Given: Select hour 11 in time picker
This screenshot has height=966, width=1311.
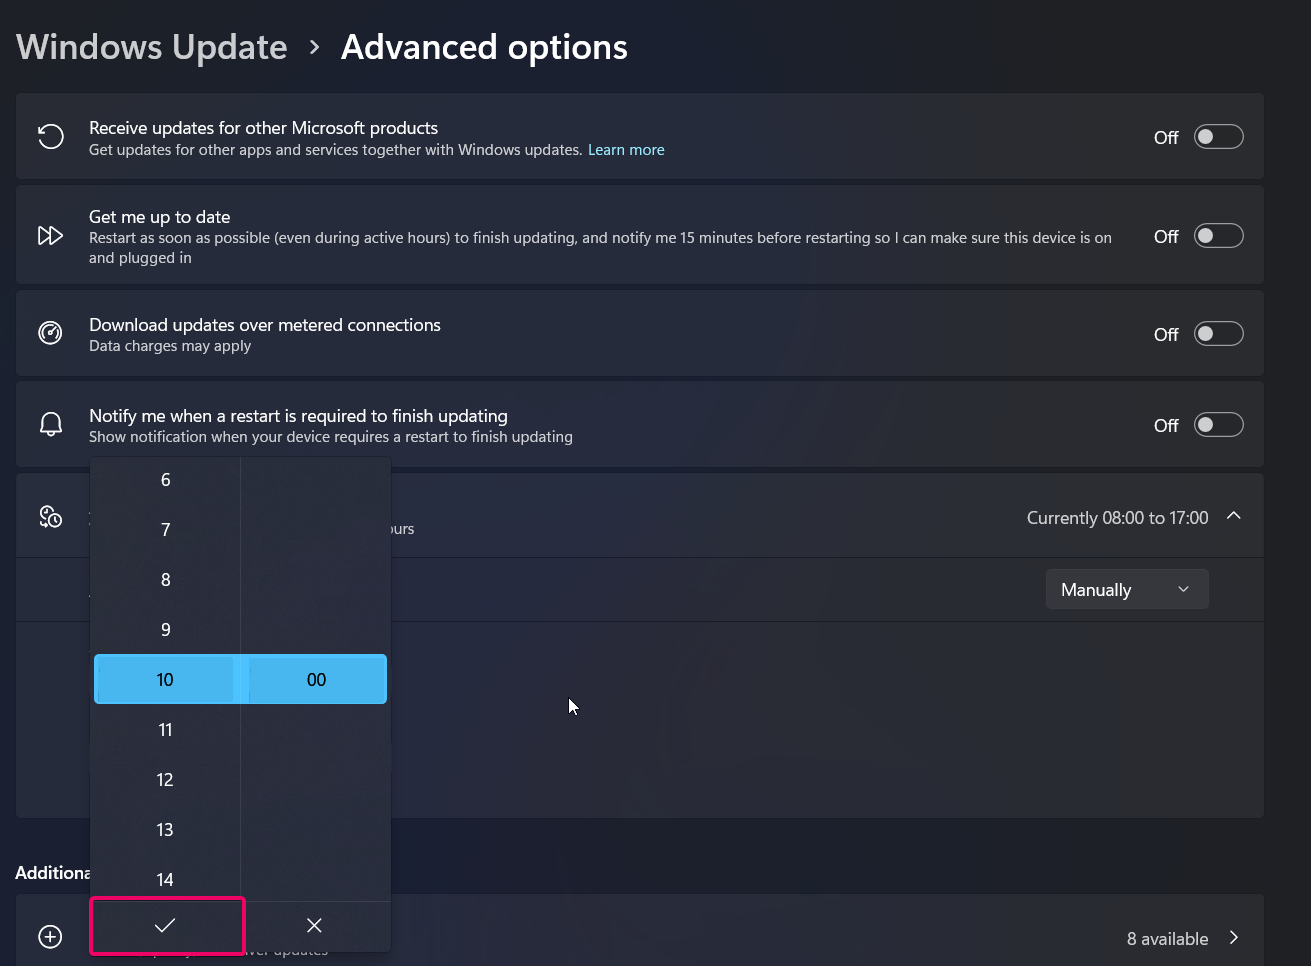Looking at the screenshot, I should click(x=165, y=730).
